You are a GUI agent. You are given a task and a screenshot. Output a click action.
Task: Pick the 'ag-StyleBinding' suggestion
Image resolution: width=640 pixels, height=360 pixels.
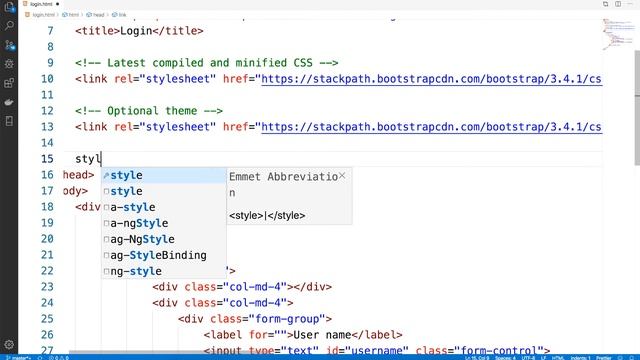[x=164, y=255]
